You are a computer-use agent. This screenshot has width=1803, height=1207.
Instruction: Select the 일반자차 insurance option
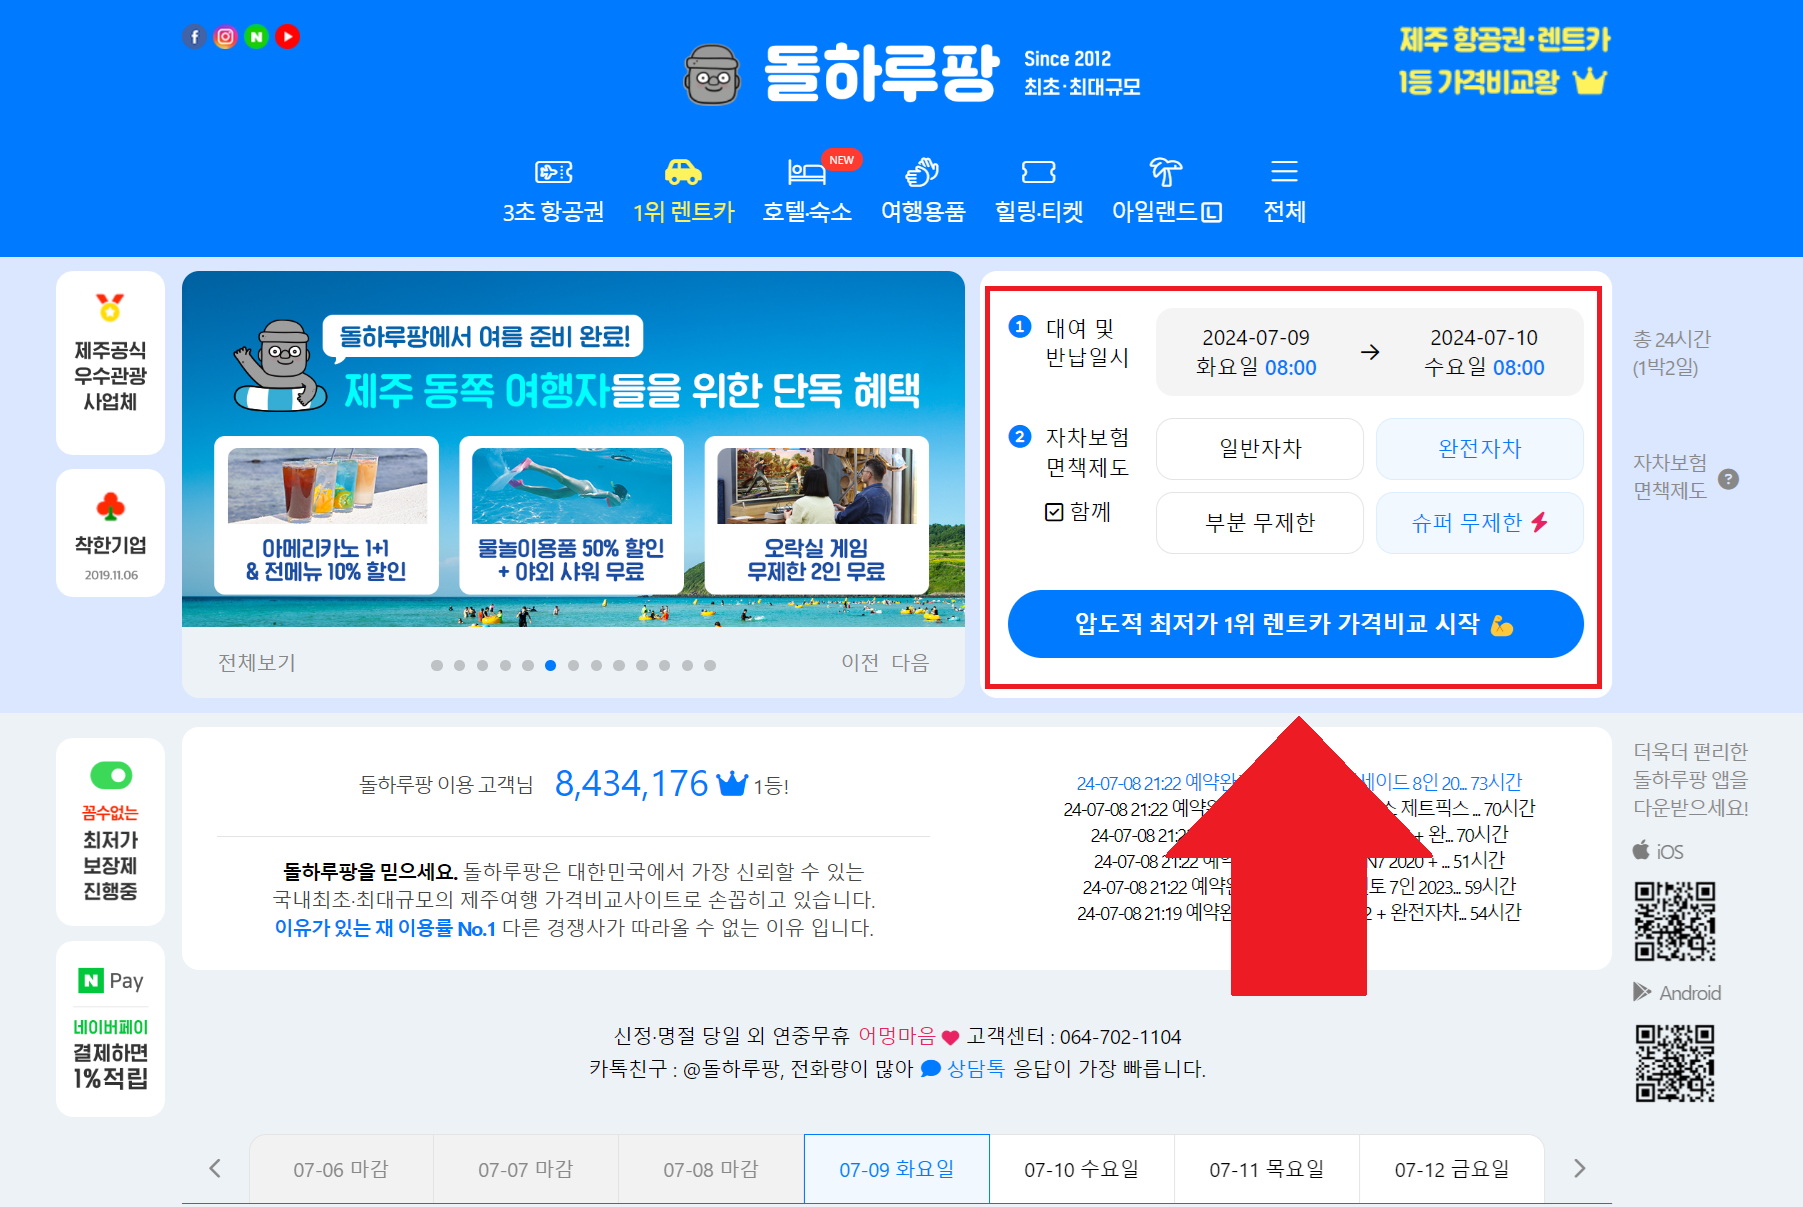click(x=1259, y=449)
